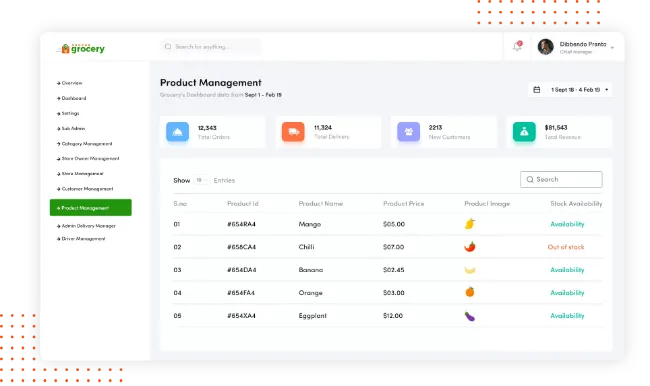Click Availability status for Eggplant
Image resolution: width=650 pixels, height=386 pixels.
(567, 316)
